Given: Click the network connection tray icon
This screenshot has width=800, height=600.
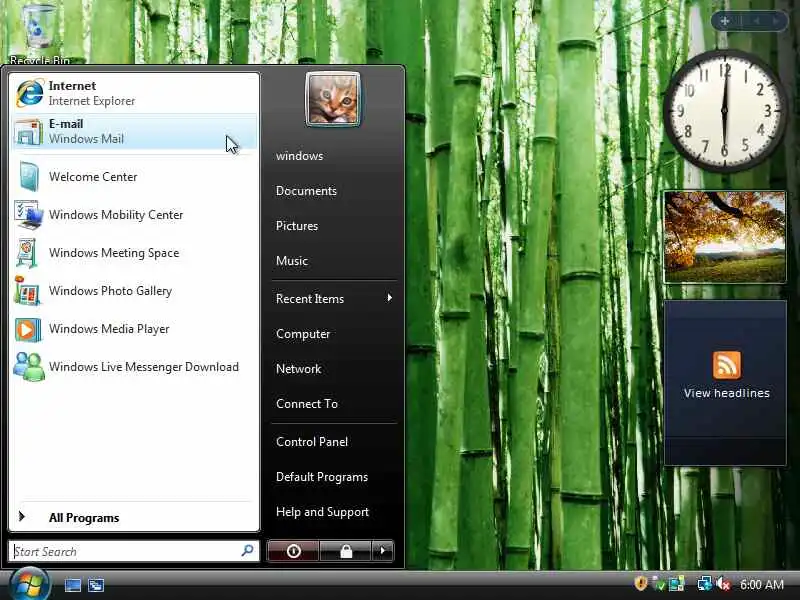Looking at the screenshot, I should [705, 583].
